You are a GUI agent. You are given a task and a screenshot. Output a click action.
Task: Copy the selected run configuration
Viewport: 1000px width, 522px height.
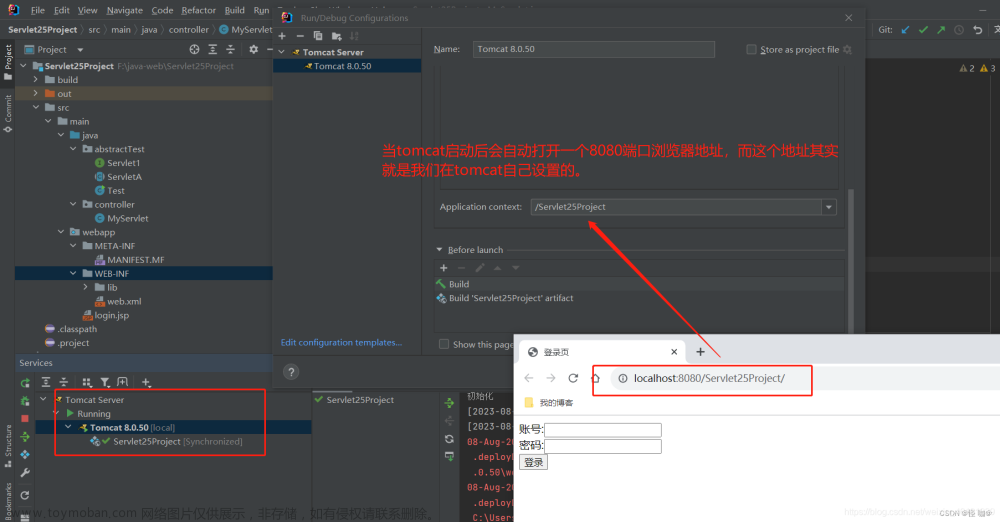[x=318, y=36]
